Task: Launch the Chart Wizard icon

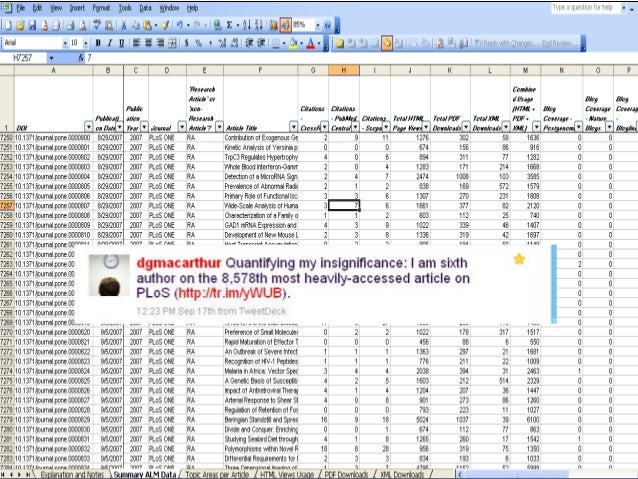Action: coord(273,26)
